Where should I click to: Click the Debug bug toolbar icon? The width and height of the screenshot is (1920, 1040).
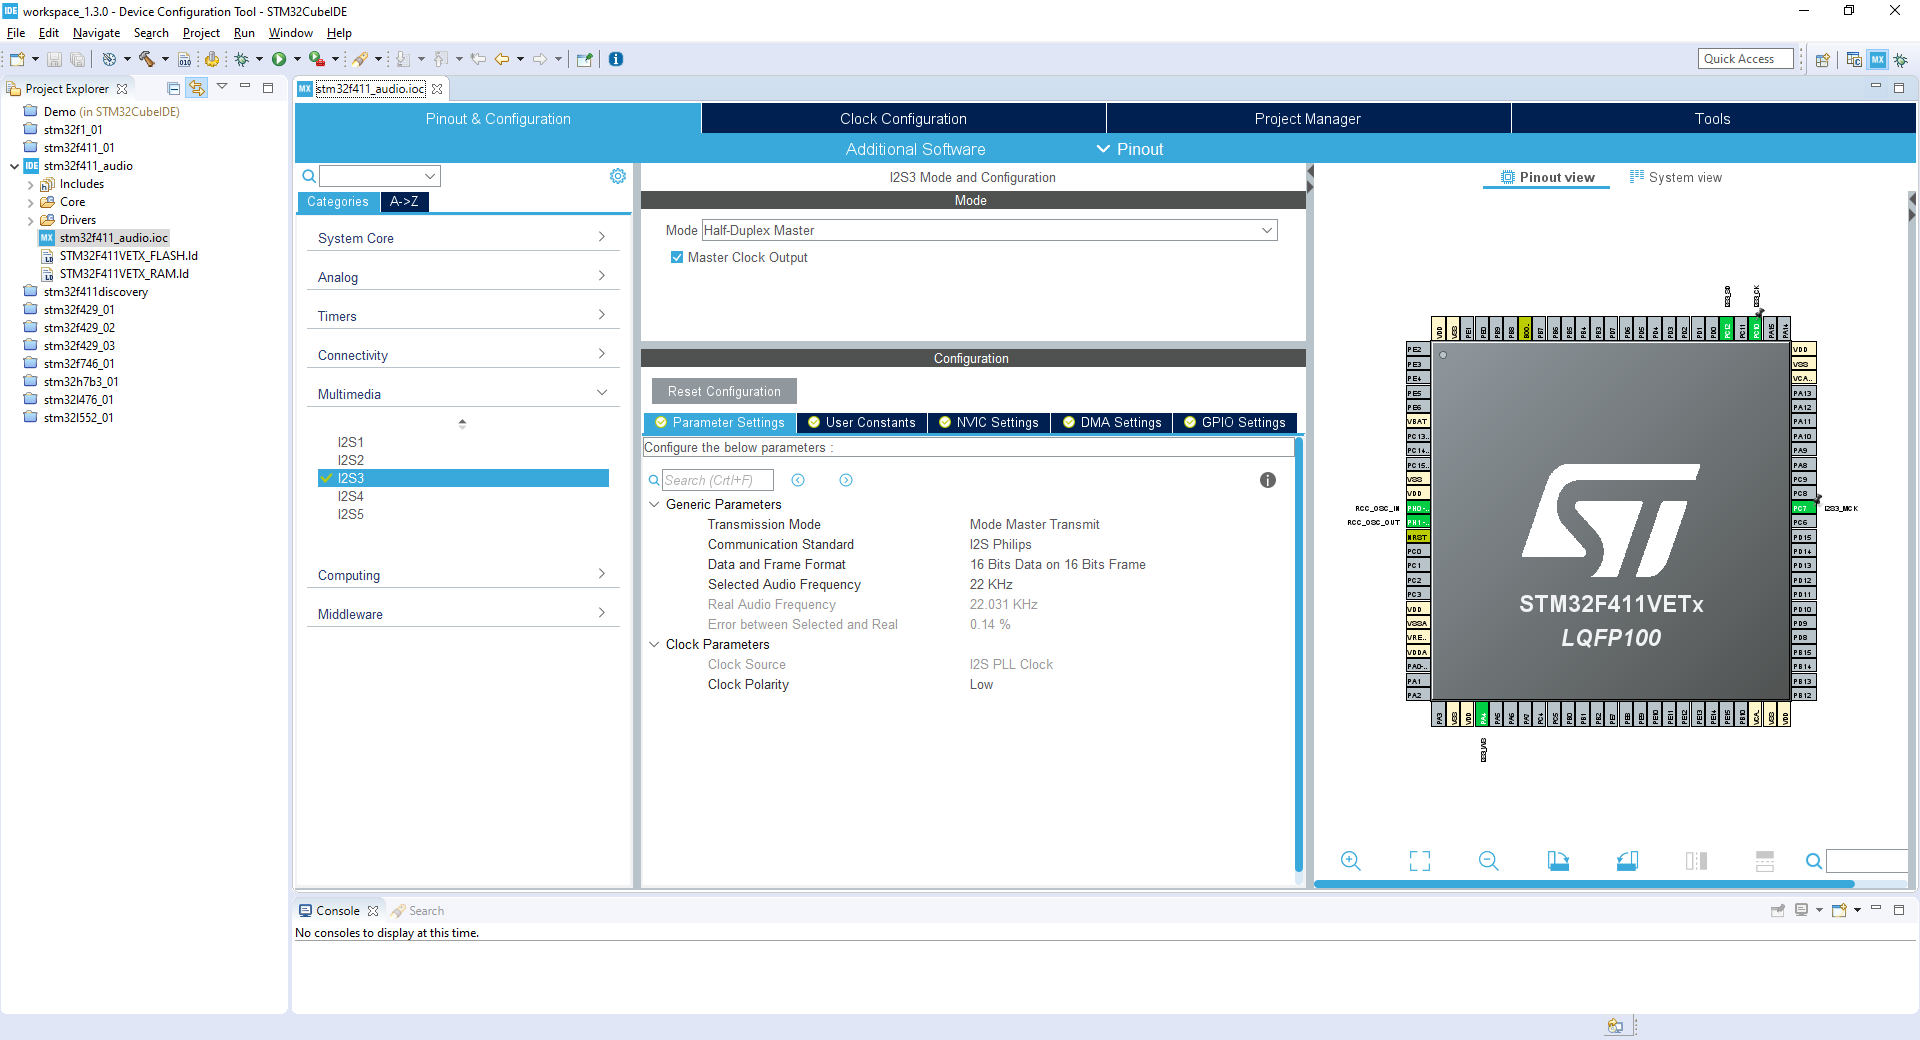click(241, 59)
